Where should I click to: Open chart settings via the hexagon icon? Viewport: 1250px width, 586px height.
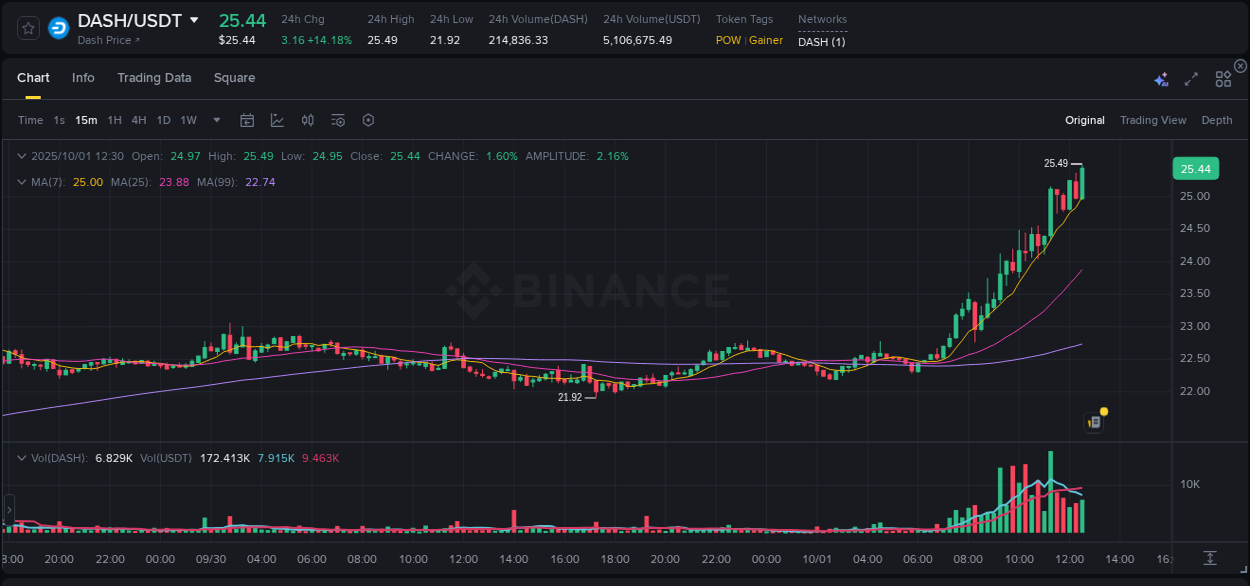click(368, 120)
